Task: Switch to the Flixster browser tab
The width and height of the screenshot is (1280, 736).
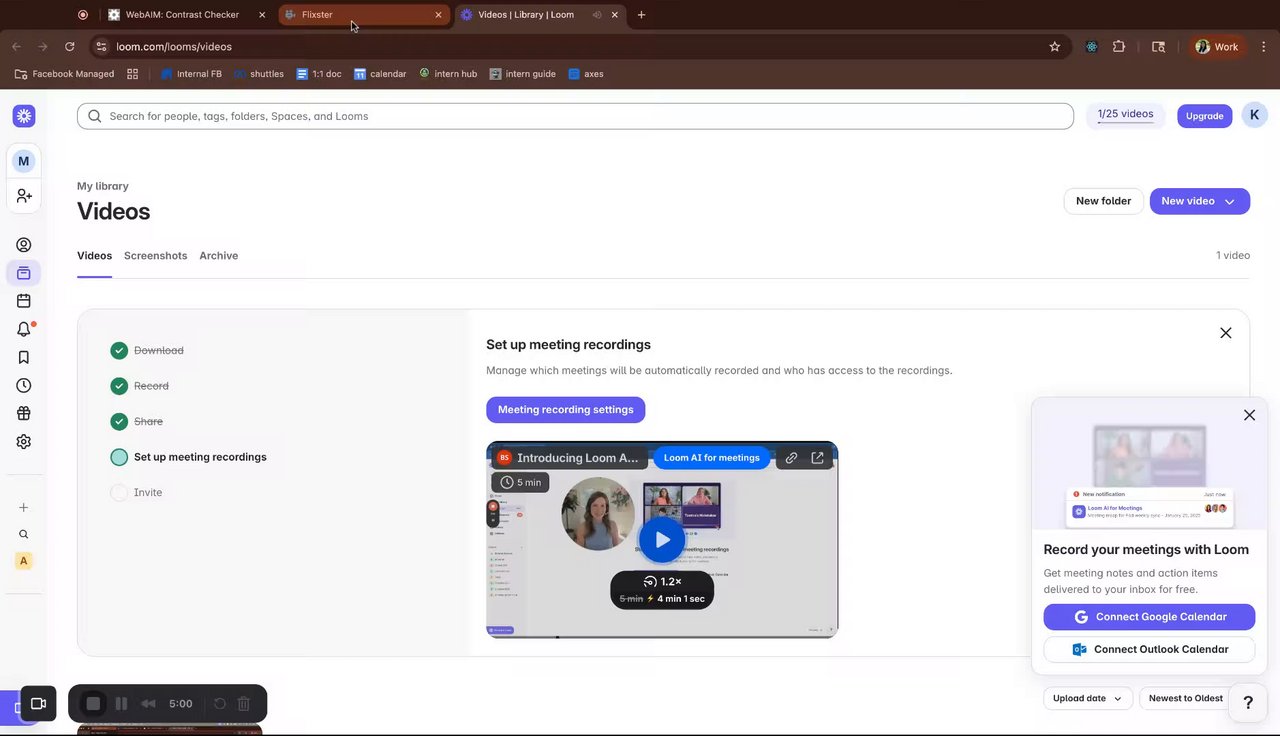Action: click(x=362, y=15)
